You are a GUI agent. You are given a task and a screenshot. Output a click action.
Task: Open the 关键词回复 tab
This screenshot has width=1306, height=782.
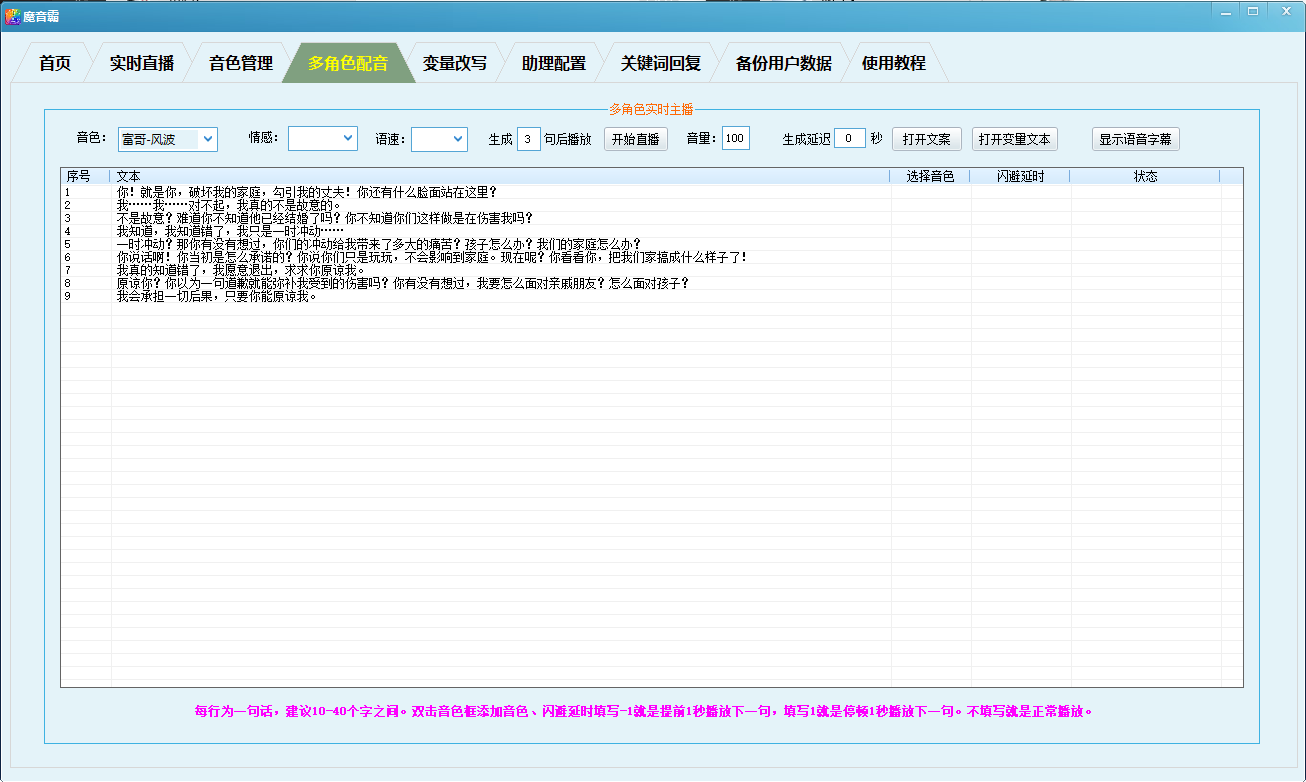[x=659, y=61]
